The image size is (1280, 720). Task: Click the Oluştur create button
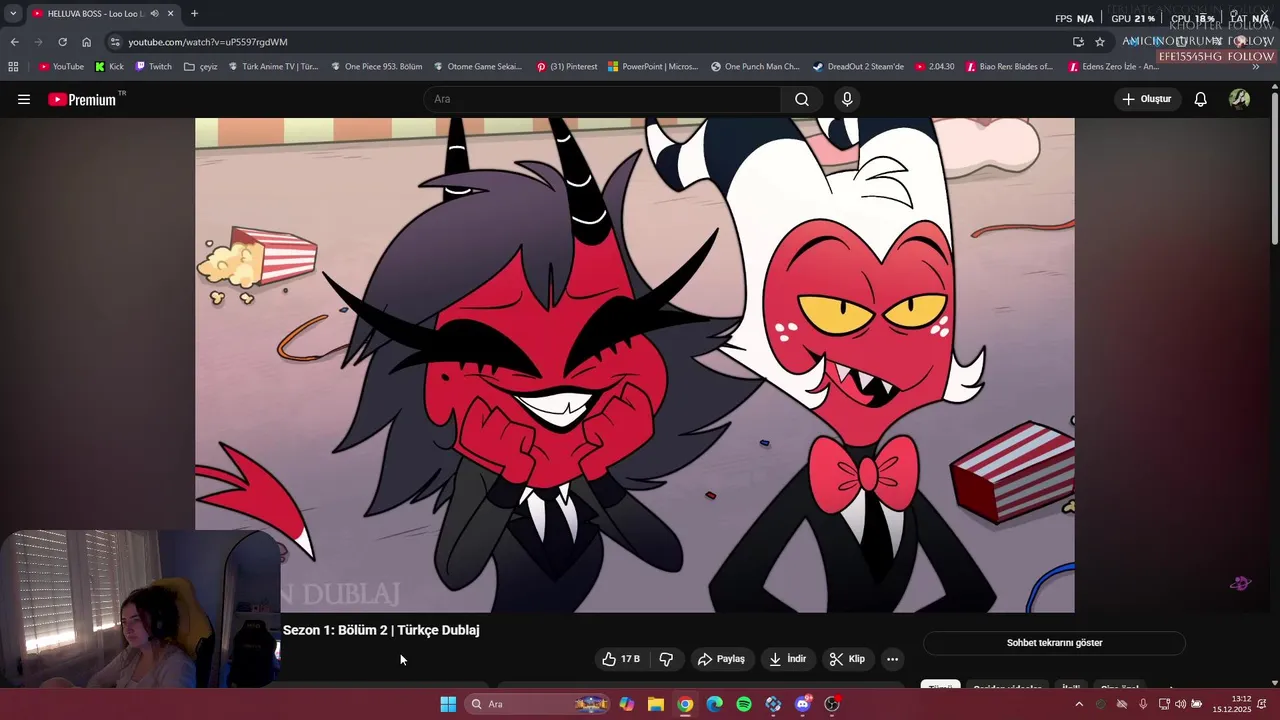pyautogui.click(x=1146, y=99)
